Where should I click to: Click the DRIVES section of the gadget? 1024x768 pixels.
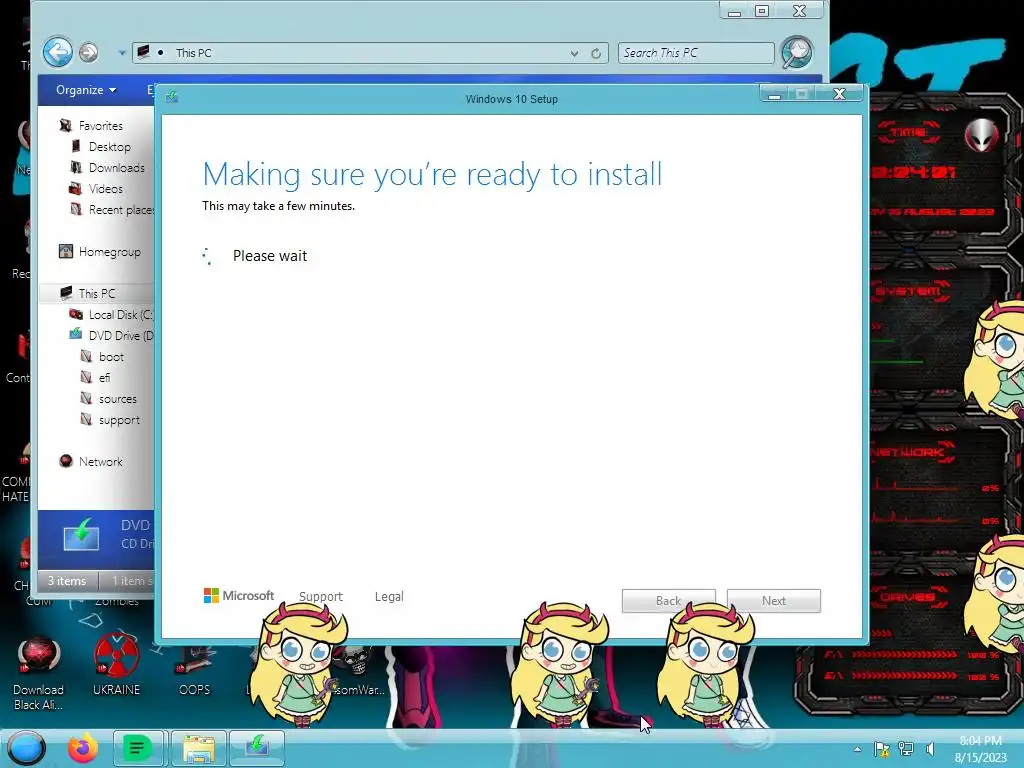pos(908,596)
